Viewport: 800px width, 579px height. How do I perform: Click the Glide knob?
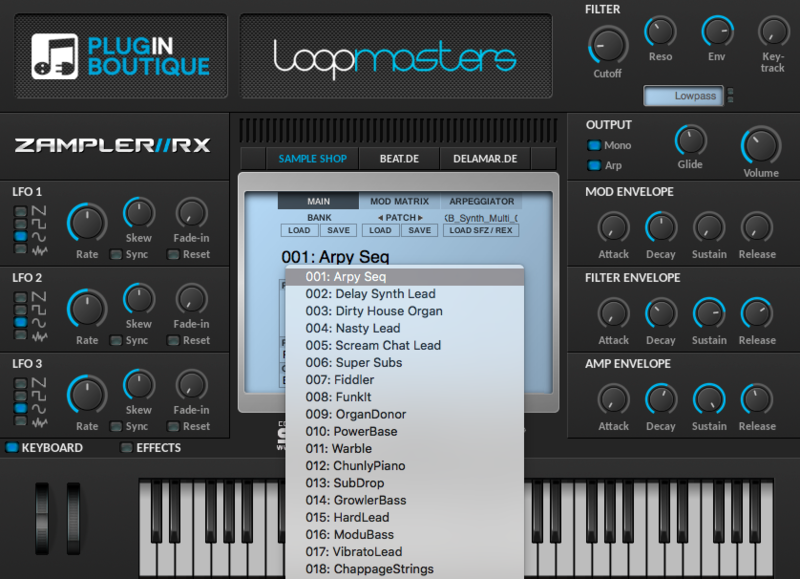coord(690,140)
